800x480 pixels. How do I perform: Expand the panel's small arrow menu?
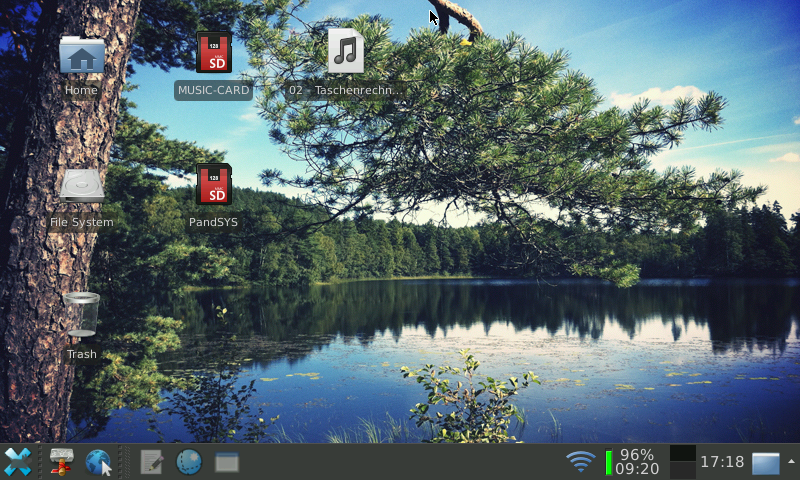coord(791,461)
